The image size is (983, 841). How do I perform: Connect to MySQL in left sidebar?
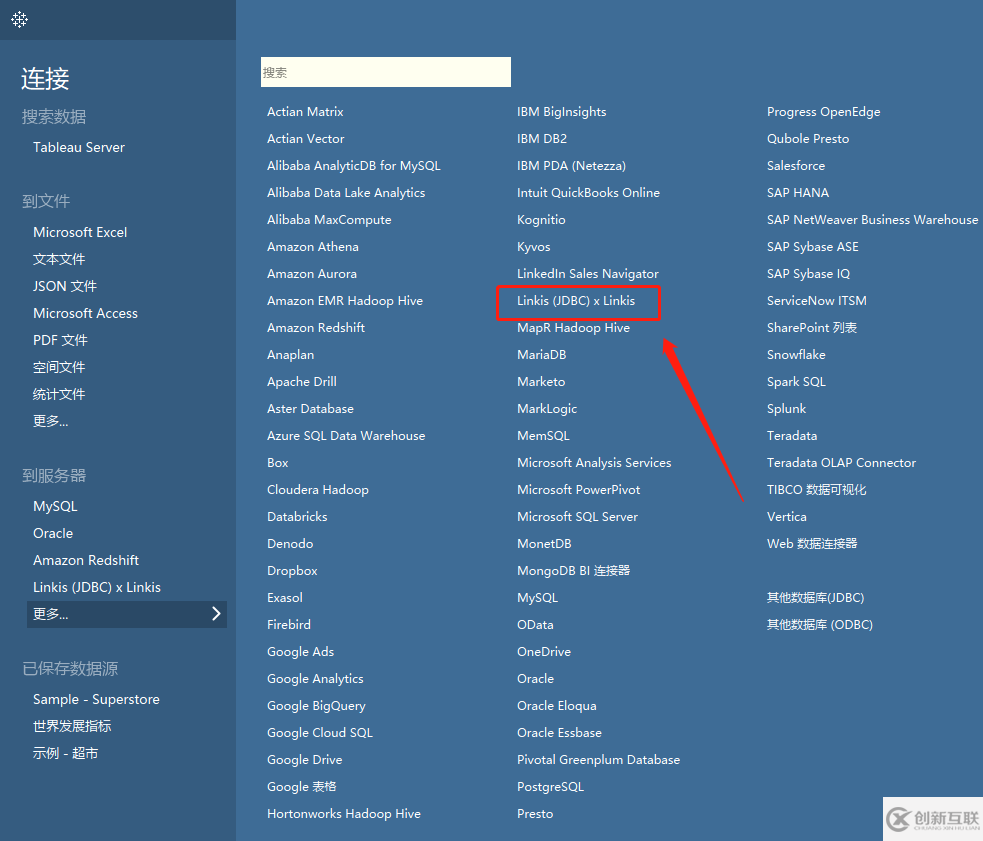click(x=55, y=507)
